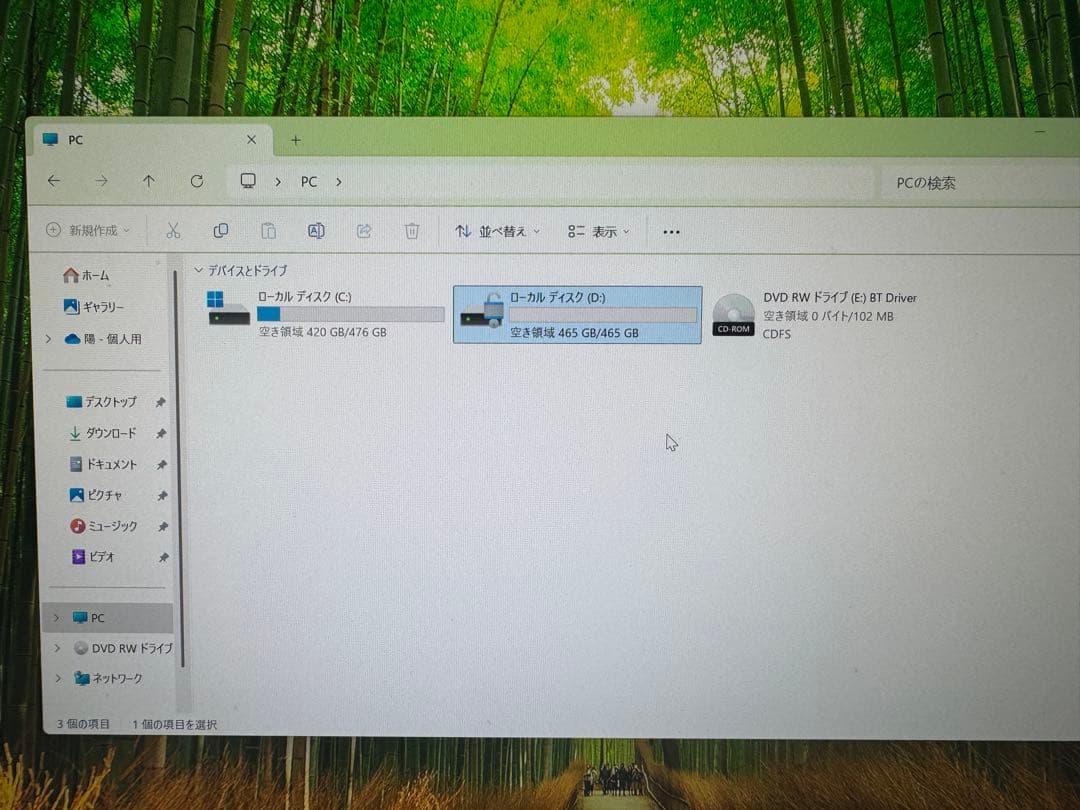Navigate up using the up arrow
This screenshot has height=810, width=1080.
(149, 181)
